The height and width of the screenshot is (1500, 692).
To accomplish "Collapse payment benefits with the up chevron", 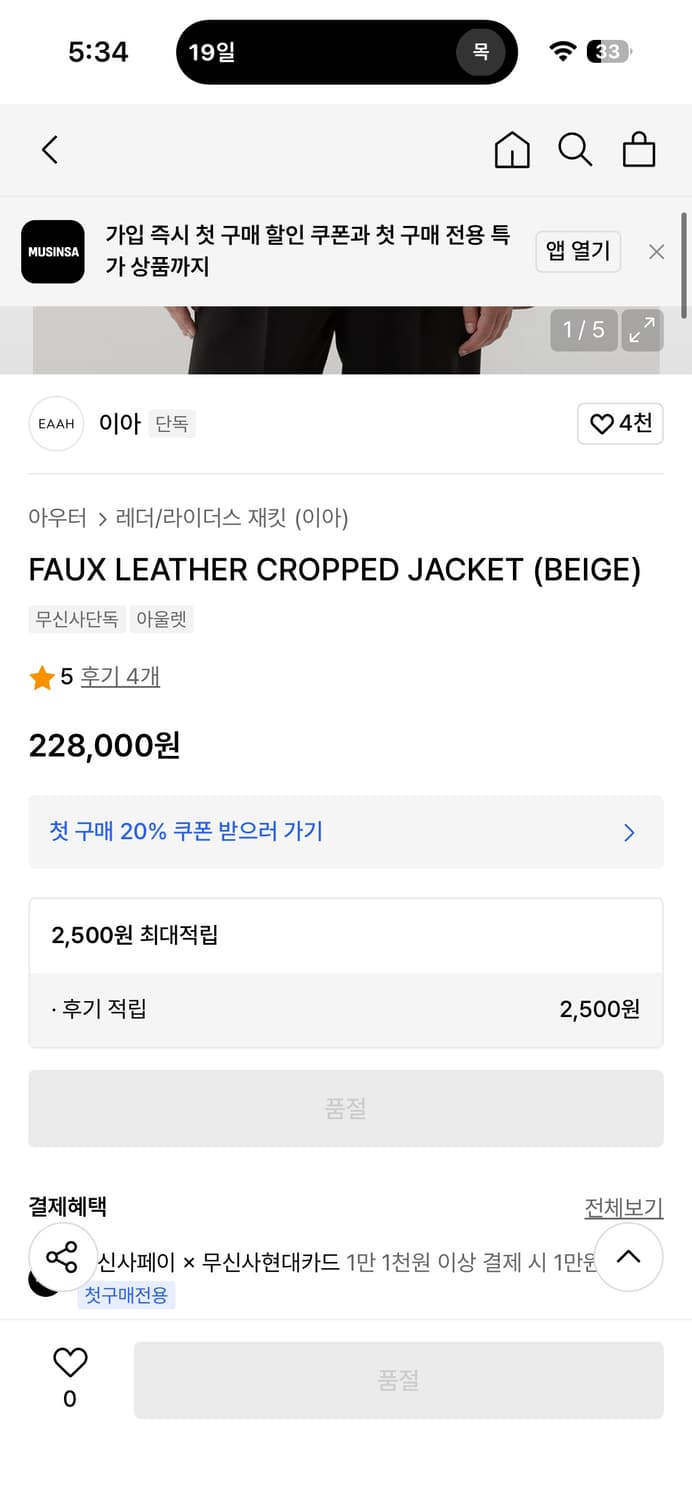I will 629,1257.
